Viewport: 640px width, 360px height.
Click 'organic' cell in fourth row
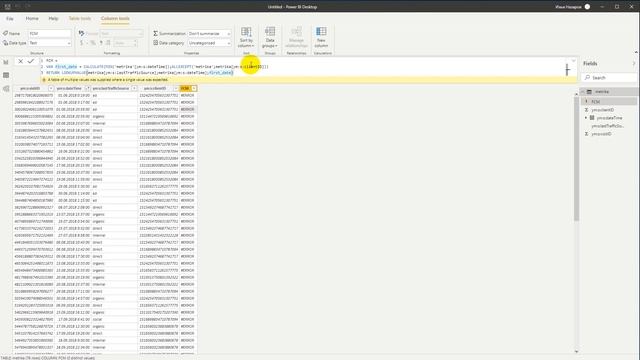click(x=114, y=116)
